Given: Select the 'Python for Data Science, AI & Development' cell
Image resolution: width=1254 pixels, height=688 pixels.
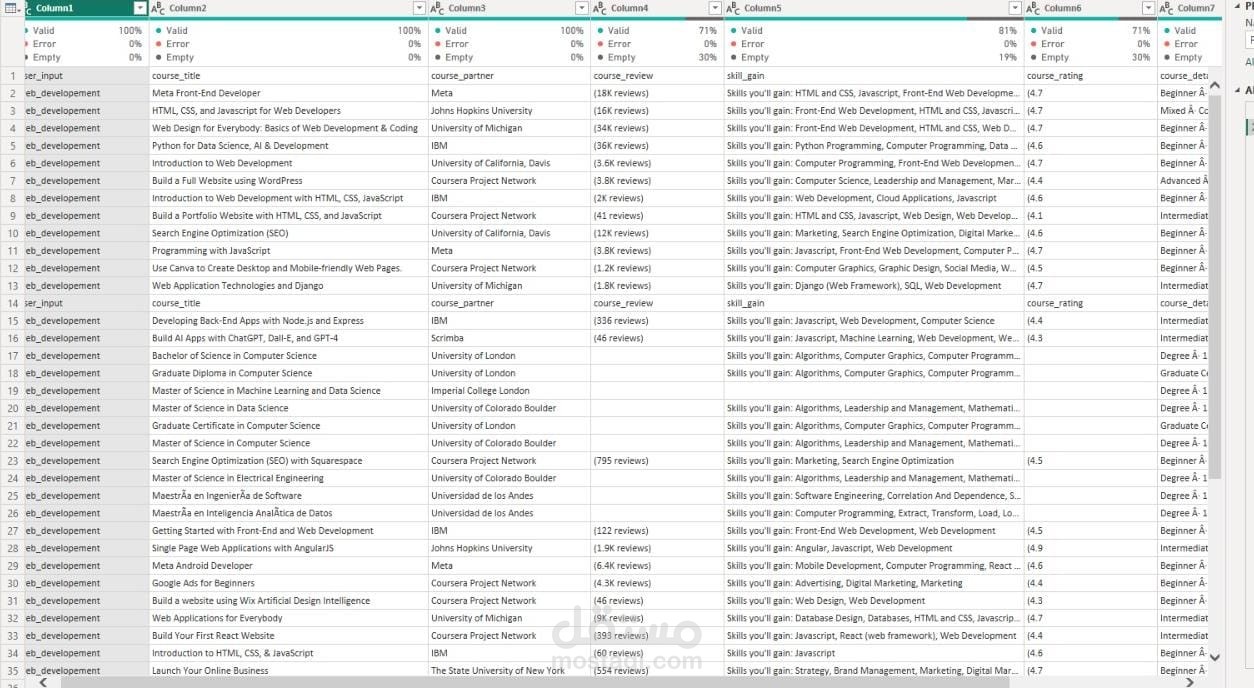Looking at the screenshot, I should point(289,146).
